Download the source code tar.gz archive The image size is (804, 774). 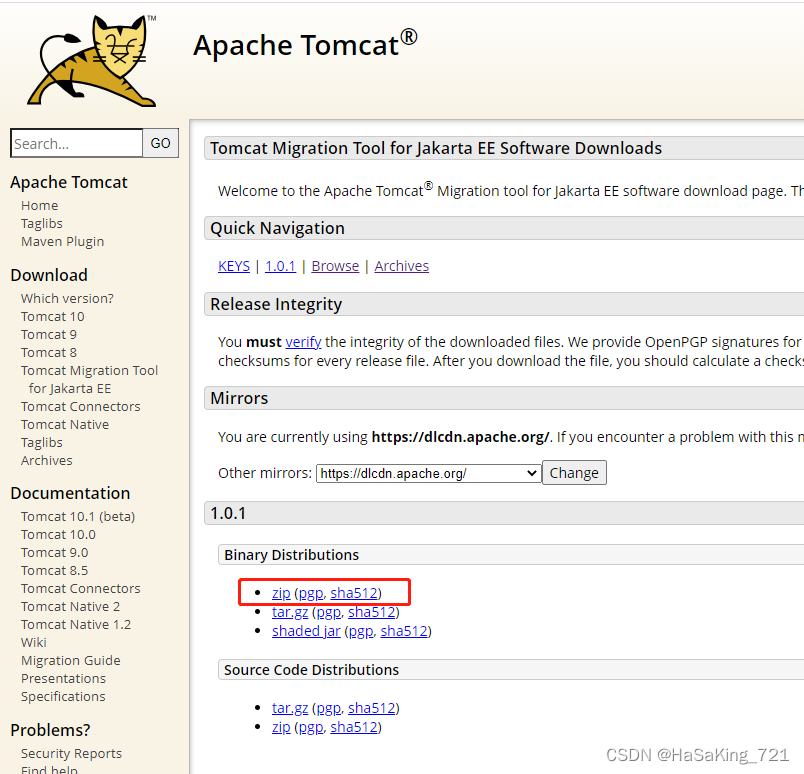[x=290, y=707]
